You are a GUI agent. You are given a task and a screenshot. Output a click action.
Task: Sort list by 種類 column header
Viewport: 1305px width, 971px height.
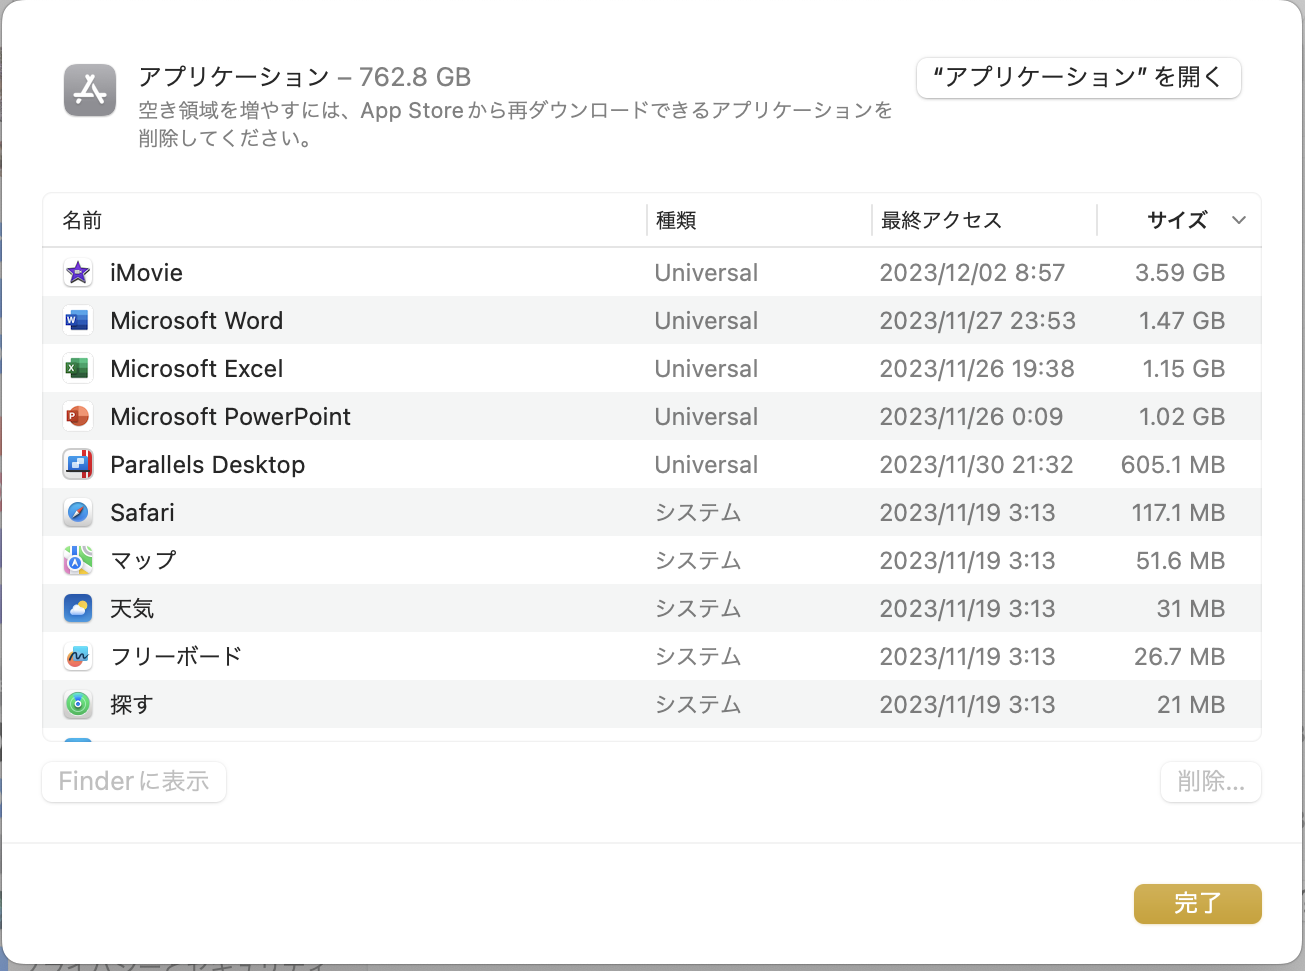coord(676,220)
